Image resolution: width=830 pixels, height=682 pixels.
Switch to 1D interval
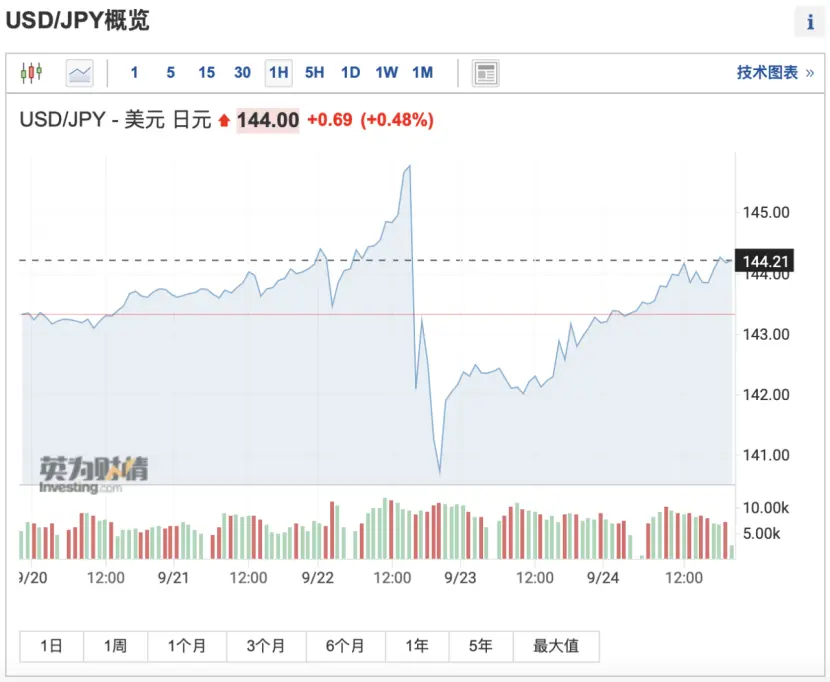(x=350, y=73)
